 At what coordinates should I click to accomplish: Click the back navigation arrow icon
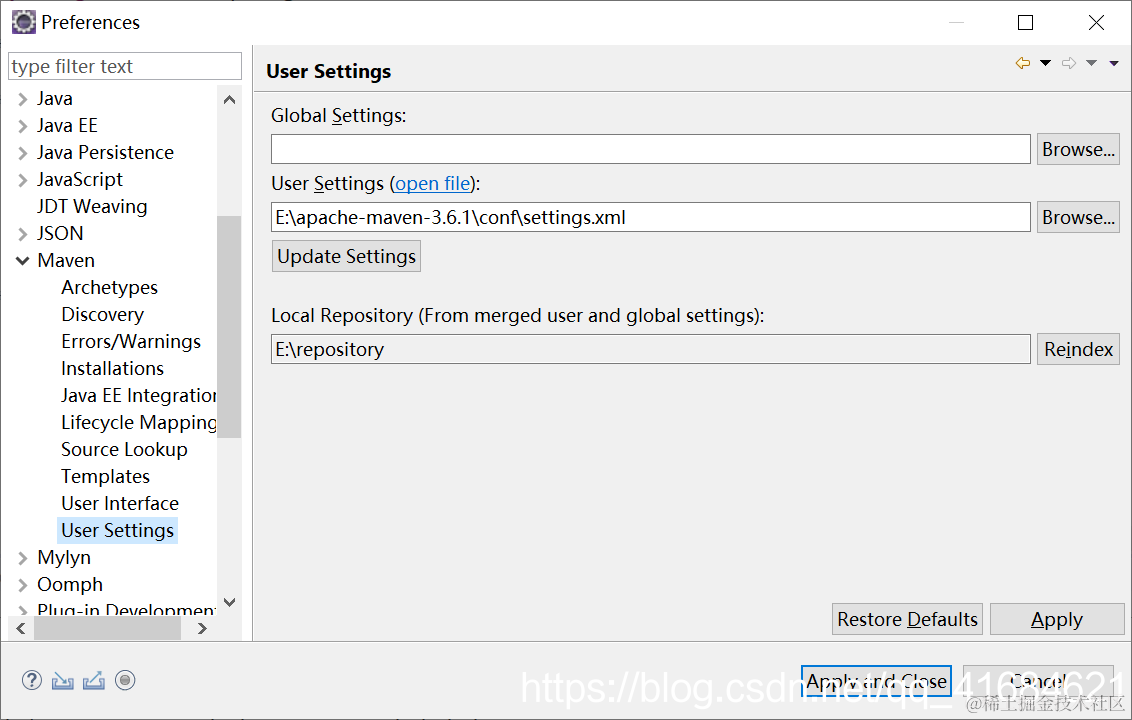tap(1023, 64)
